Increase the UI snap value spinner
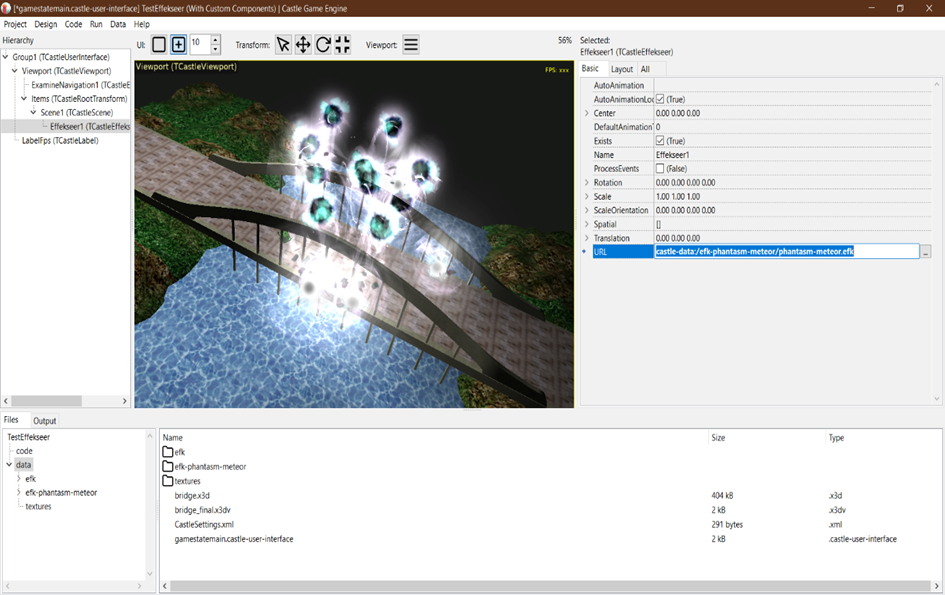This screenshot has width=945, height=595. (x=215, y=40)
